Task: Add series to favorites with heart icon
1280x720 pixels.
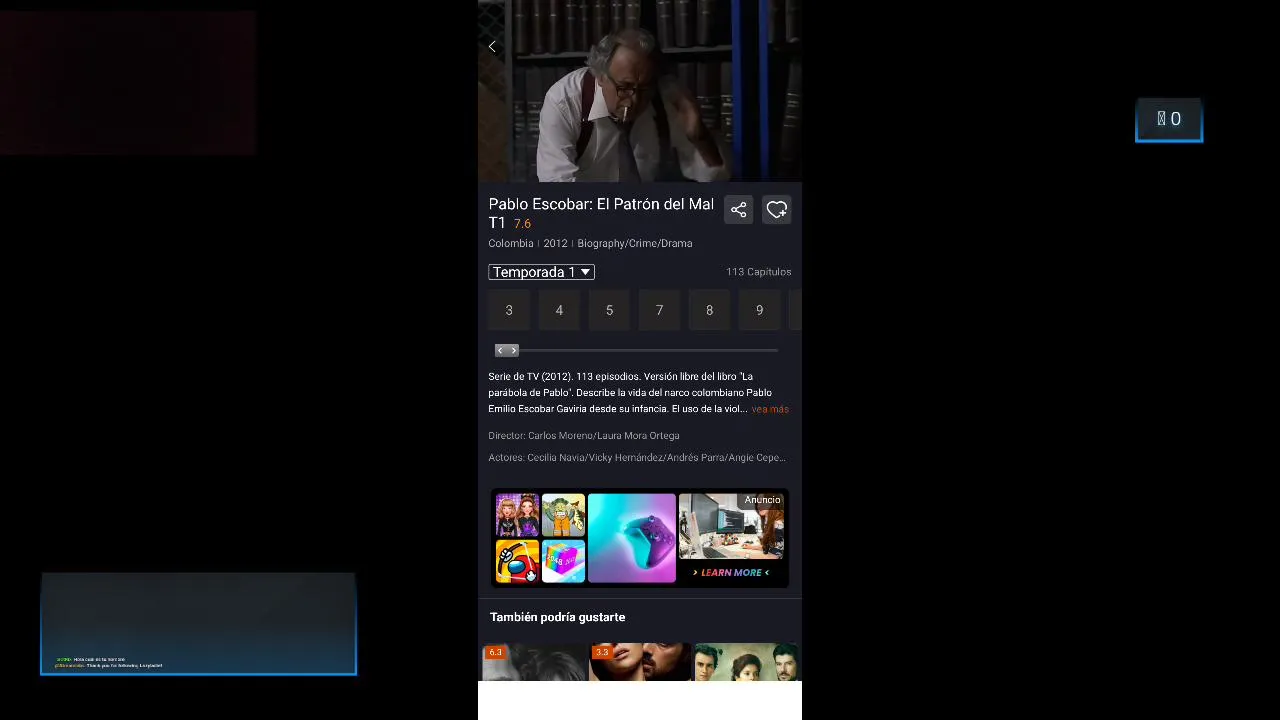Action: [x=777, y=210]
